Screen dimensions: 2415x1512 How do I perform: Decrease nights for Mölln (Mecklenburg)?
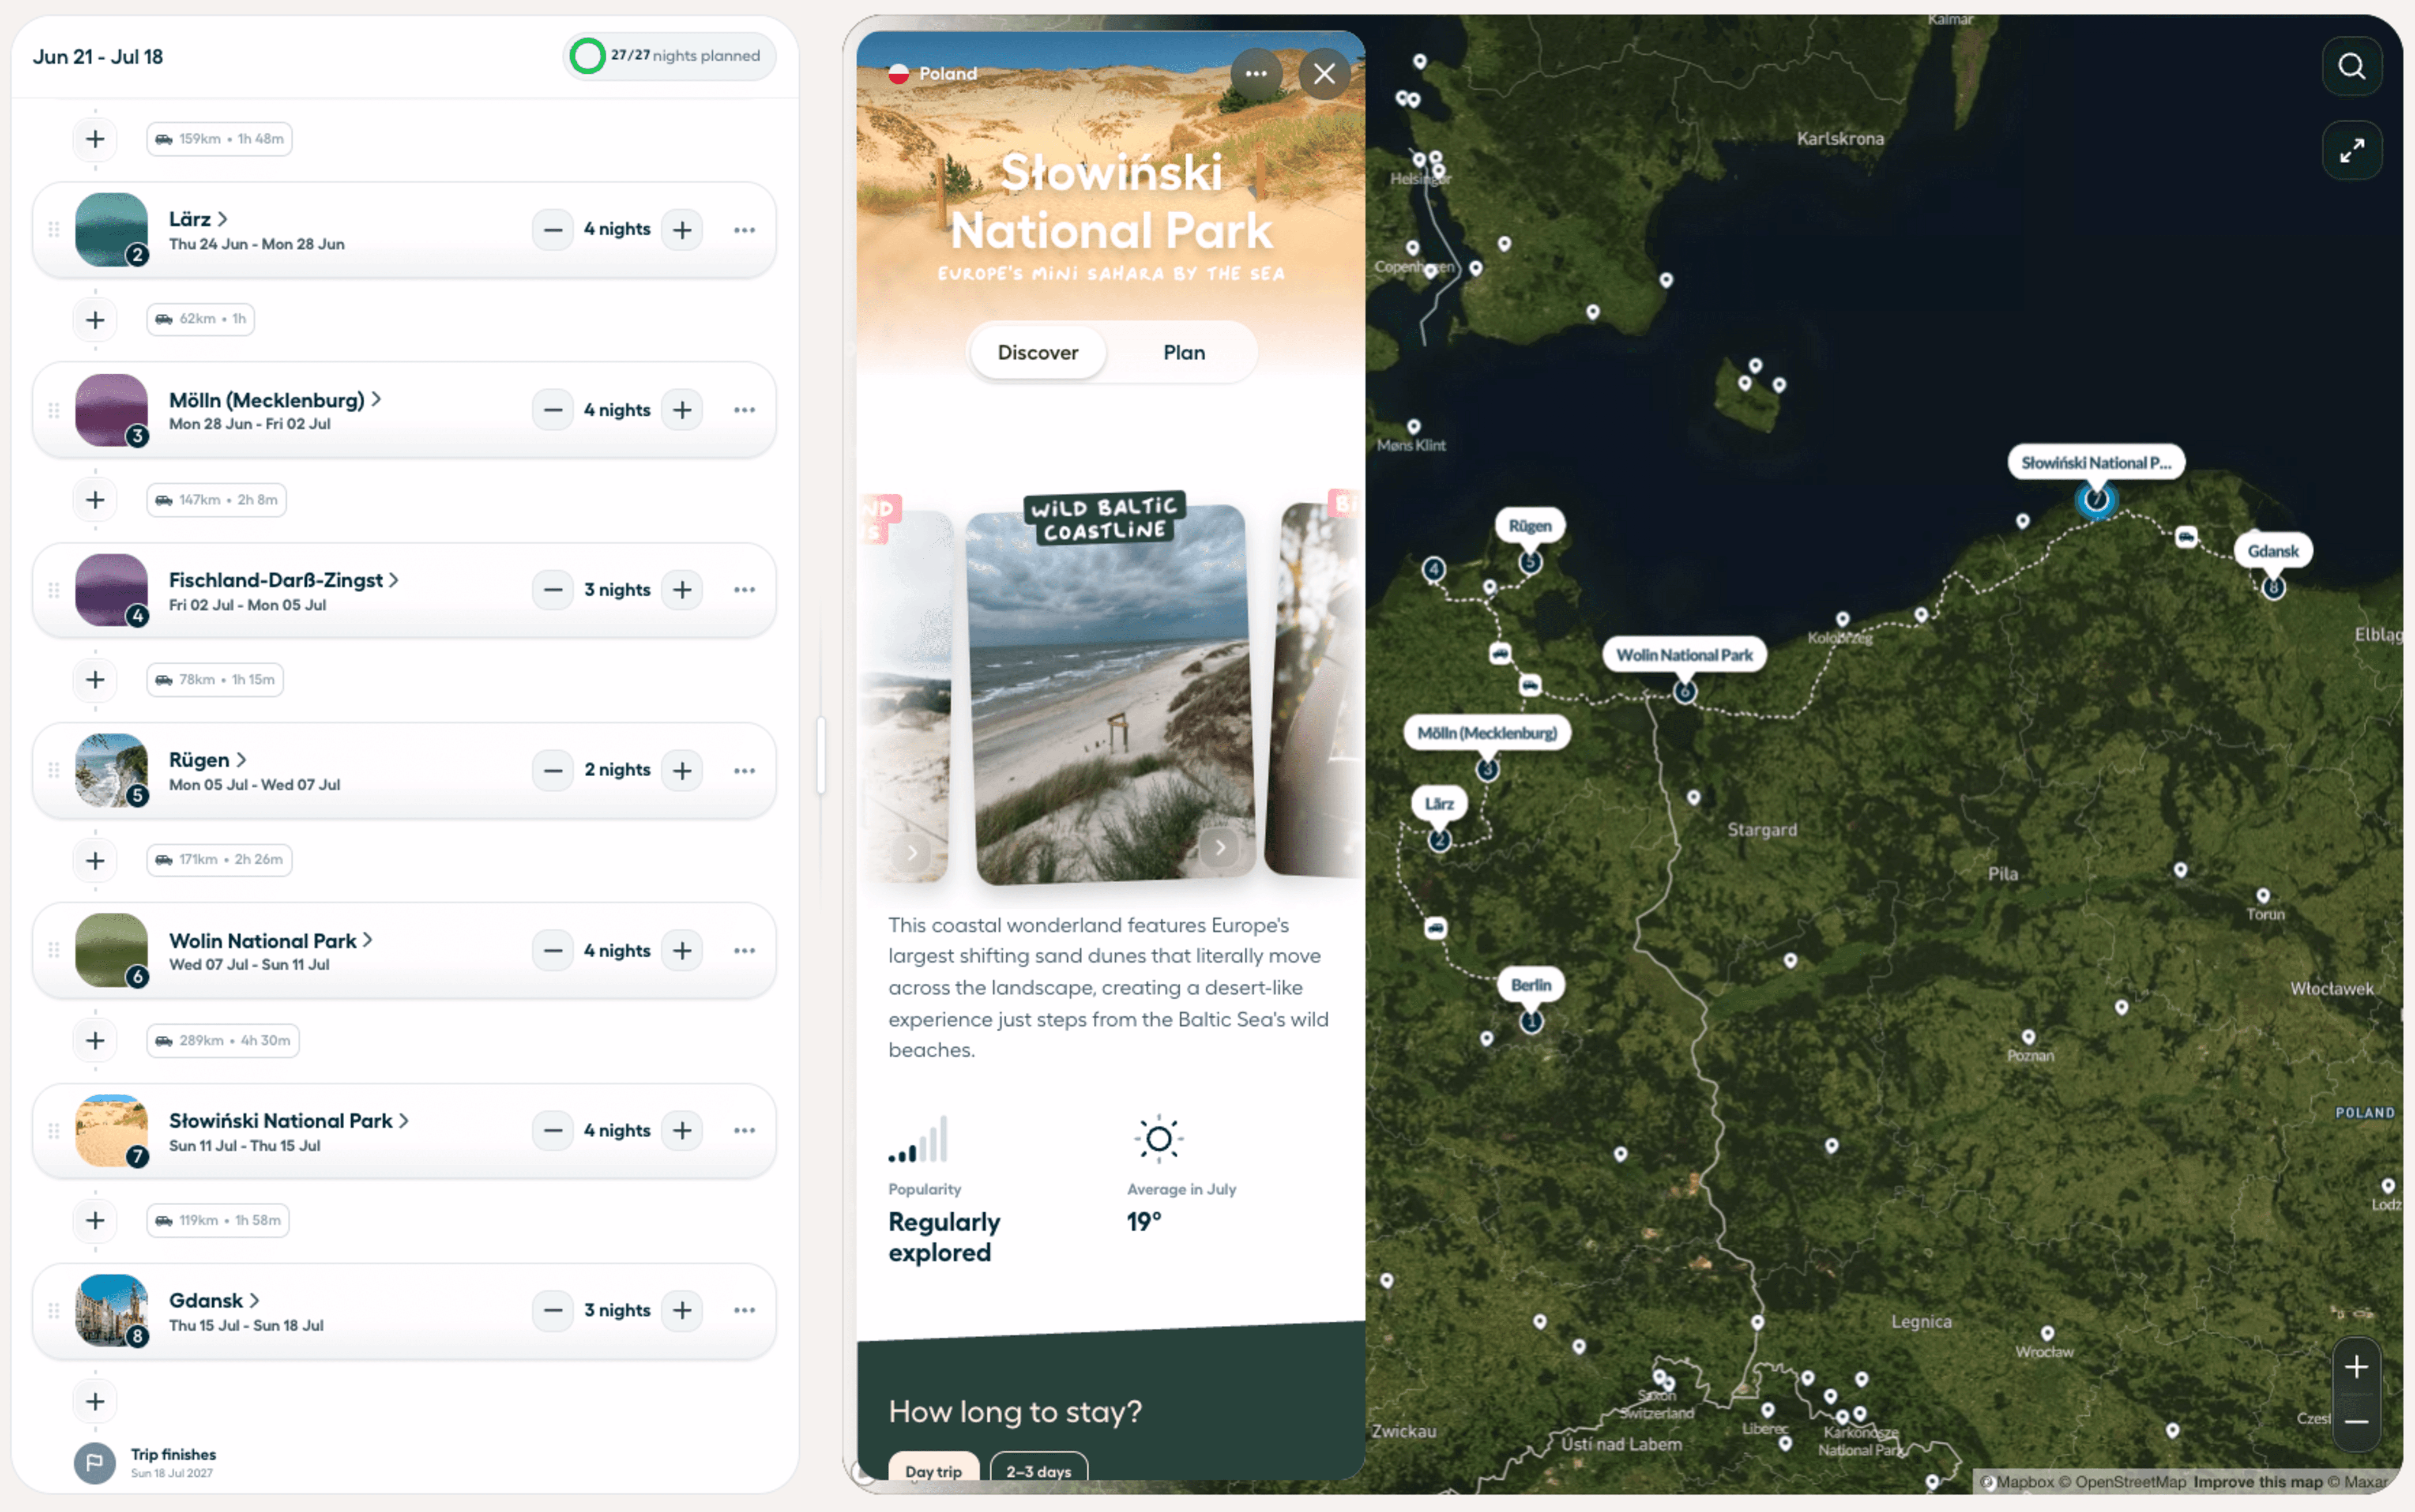coord(553,410)
